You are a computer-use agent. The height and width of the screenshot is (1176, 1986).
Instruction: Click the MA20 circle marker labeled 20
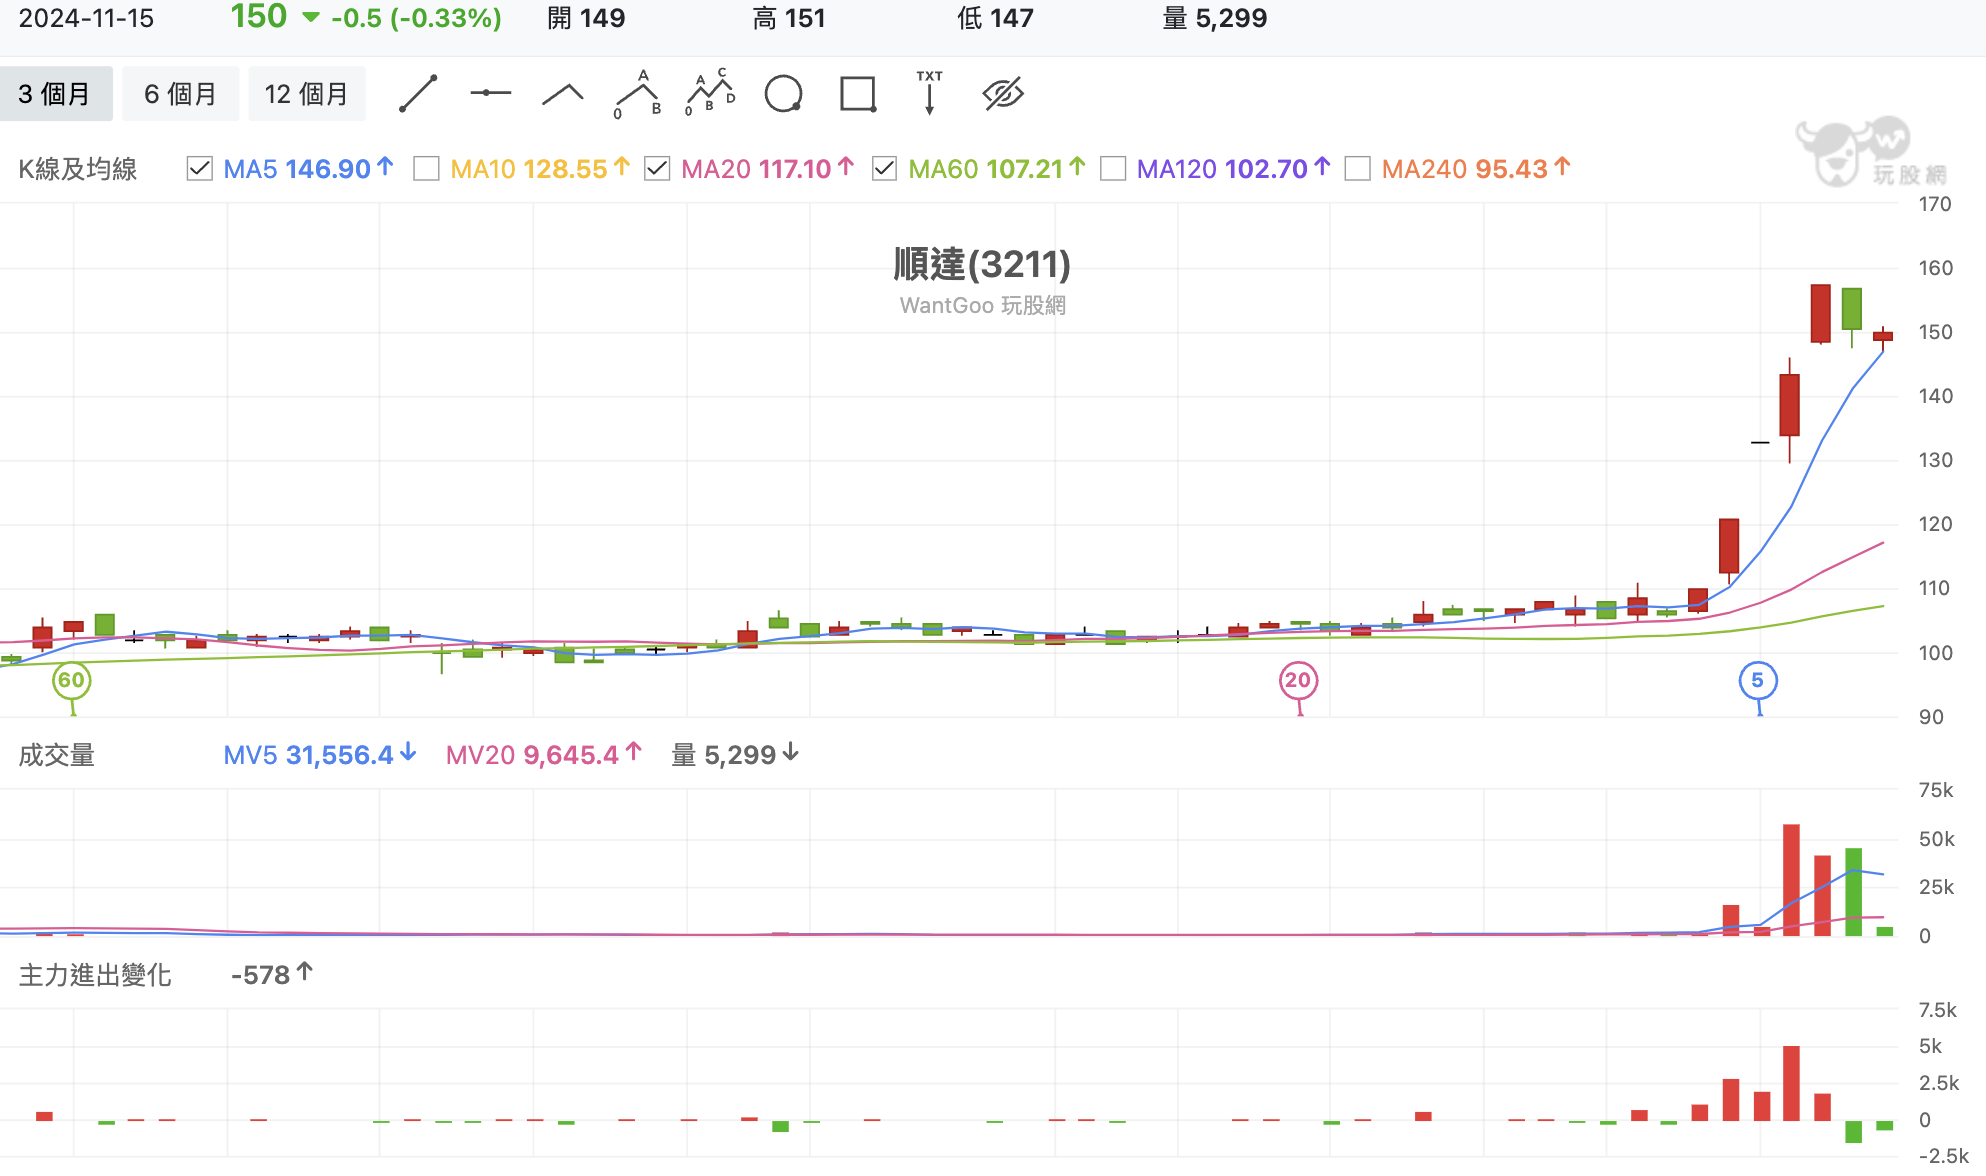[1298, 681]
